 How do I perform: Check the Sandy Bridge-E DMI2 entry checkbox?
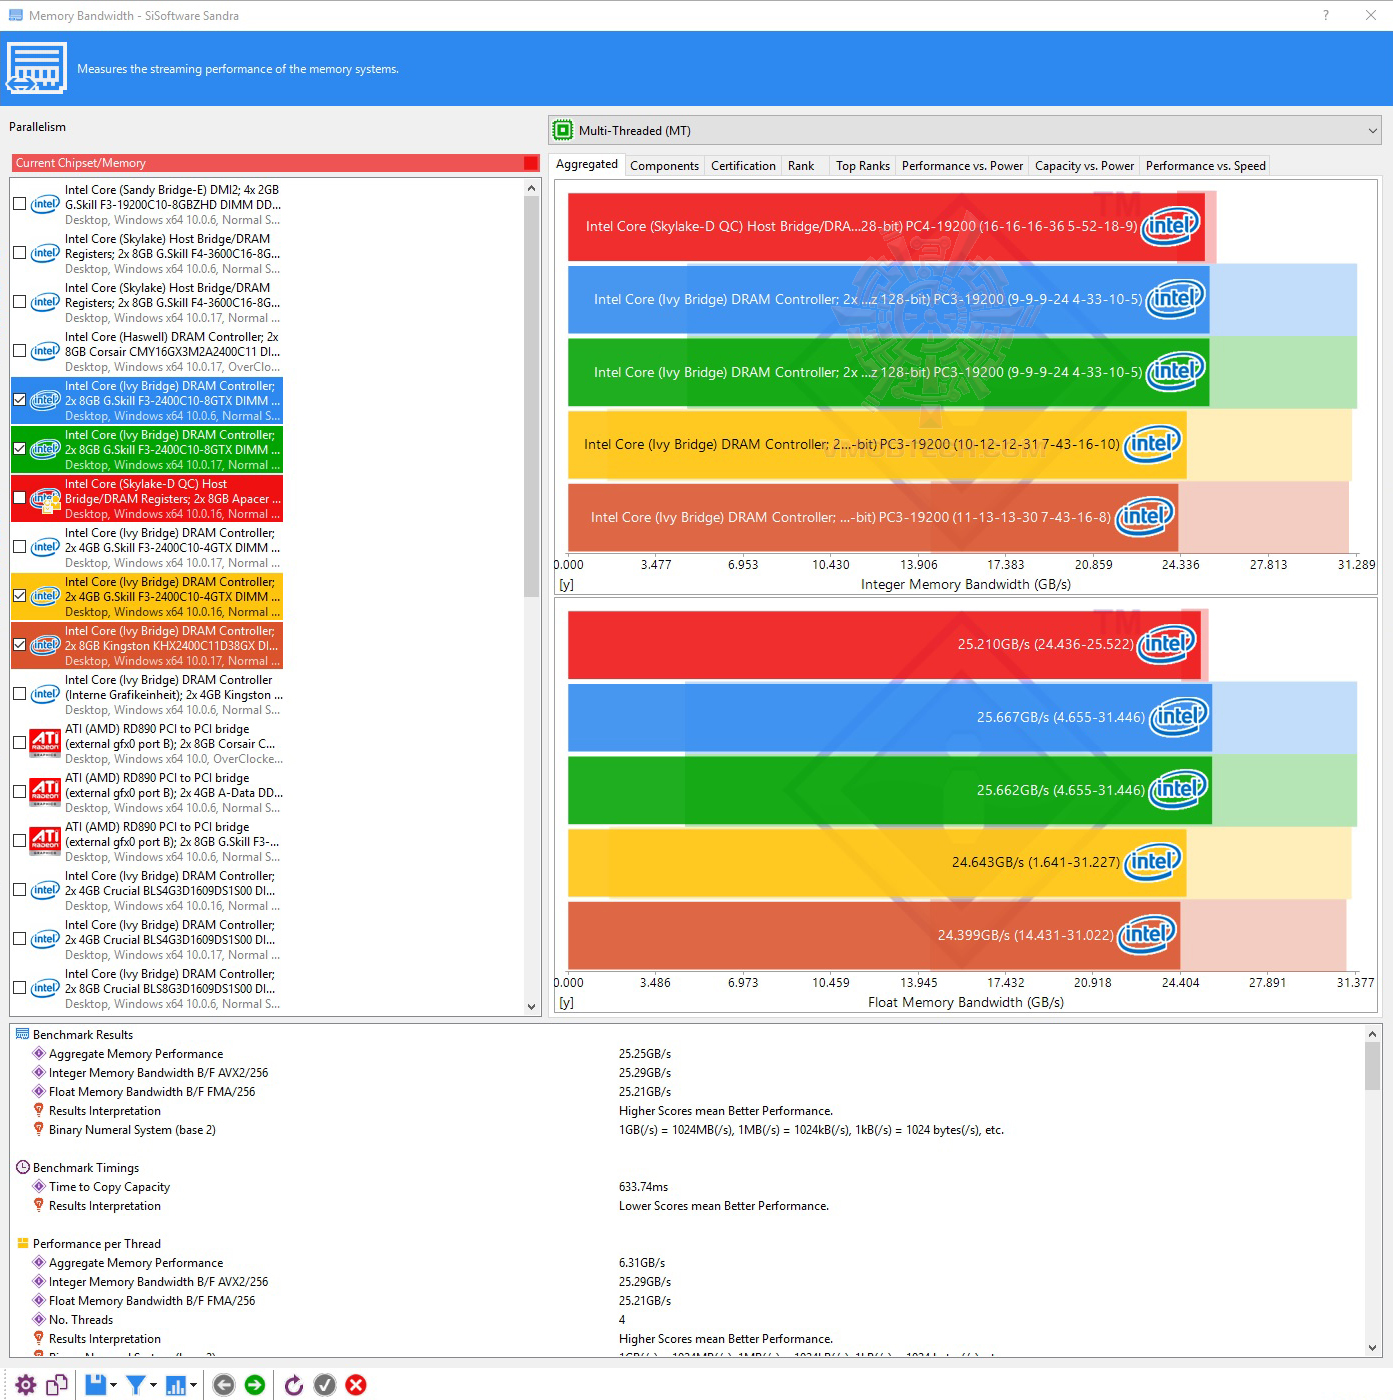click(19, 204)
